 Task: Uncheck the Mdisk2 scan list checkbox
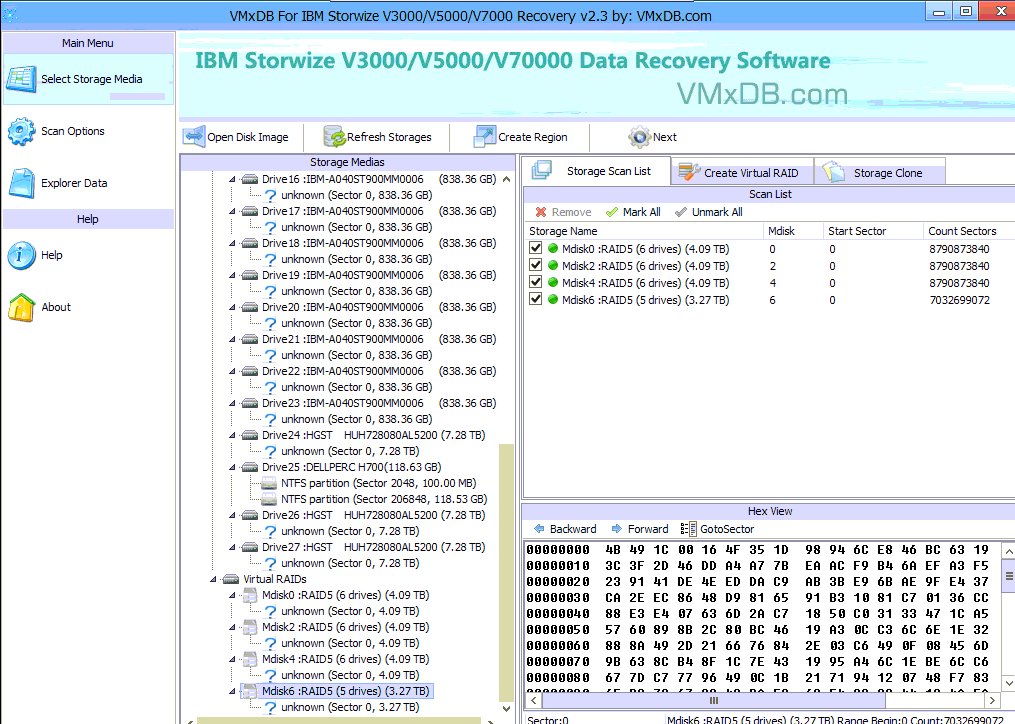point(535,265)
